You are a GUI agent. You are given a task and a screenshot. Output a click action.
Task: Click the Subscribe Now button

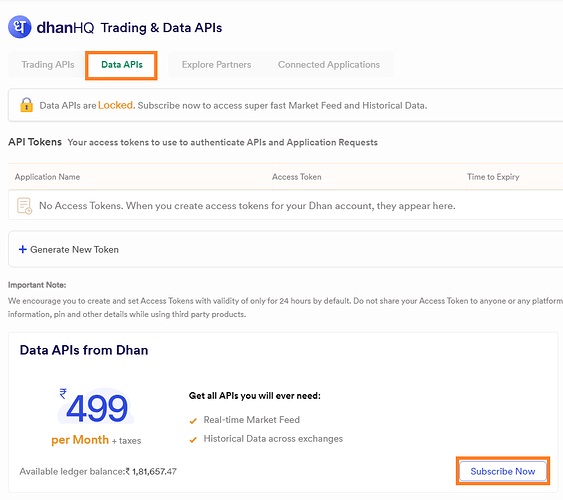(503, 471)
